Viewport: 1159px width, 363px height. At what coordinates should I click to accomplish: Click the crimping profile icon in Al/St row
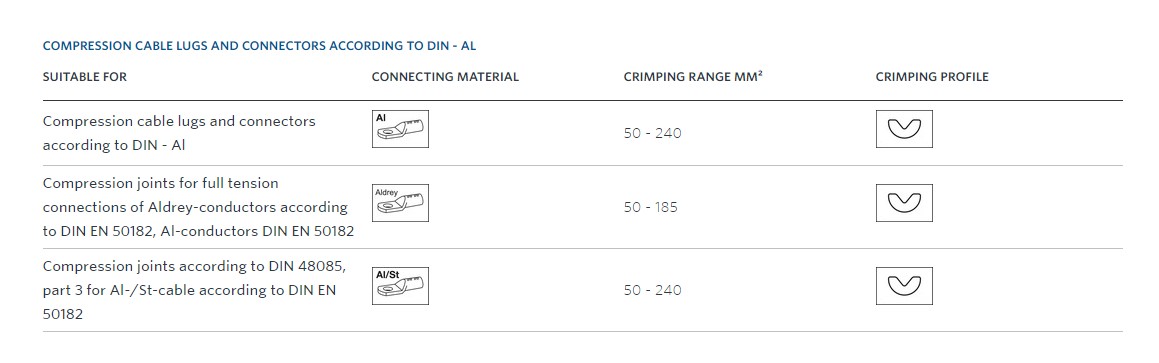(x=904, y=286)
